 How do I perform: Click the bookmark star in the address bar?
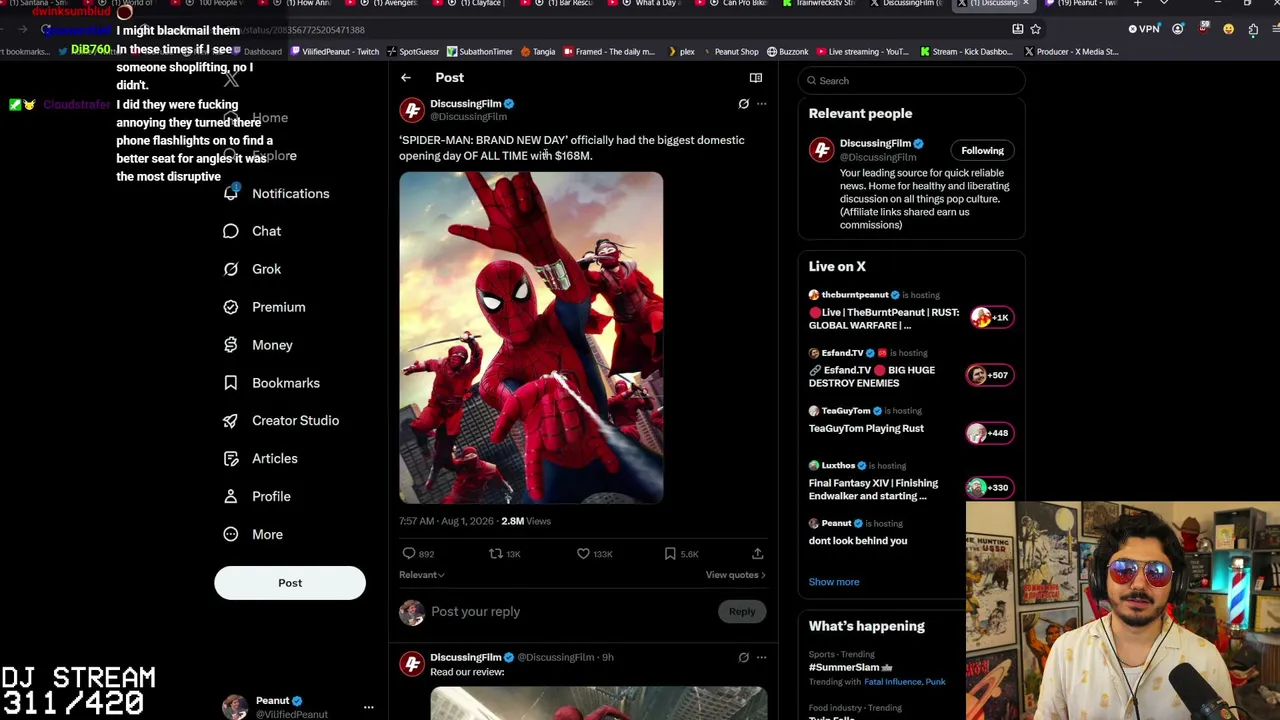click(x=1036, y=30)
